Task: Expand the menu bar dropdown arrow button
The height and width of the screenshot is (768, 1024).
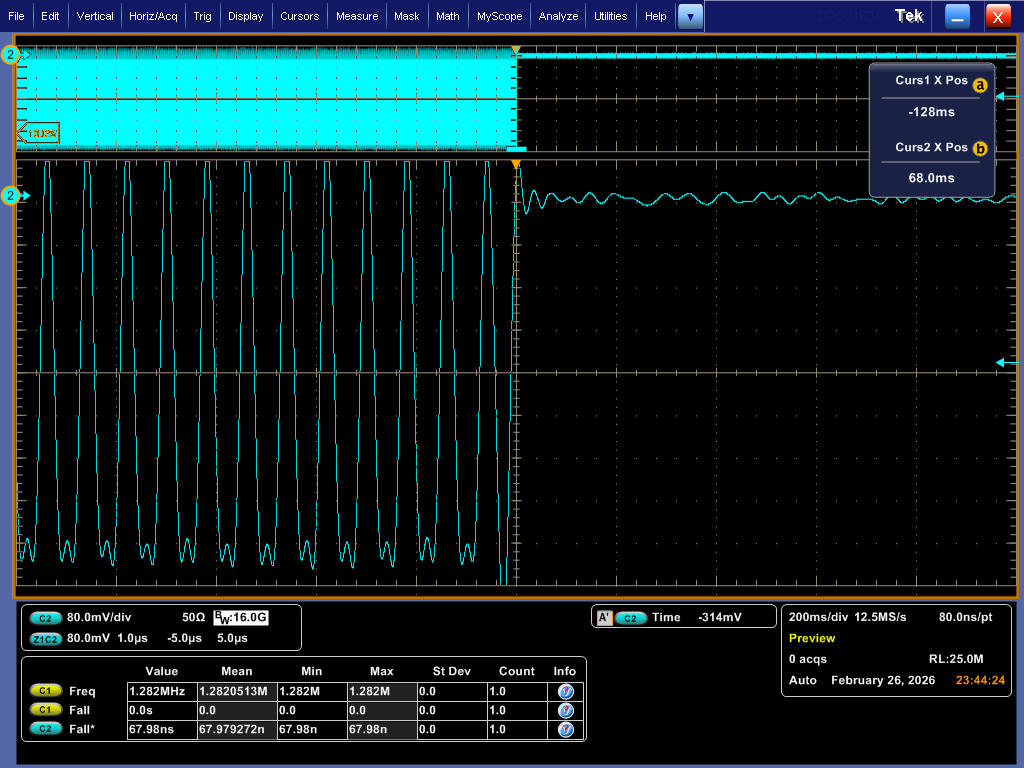Action: click(690, 16)
